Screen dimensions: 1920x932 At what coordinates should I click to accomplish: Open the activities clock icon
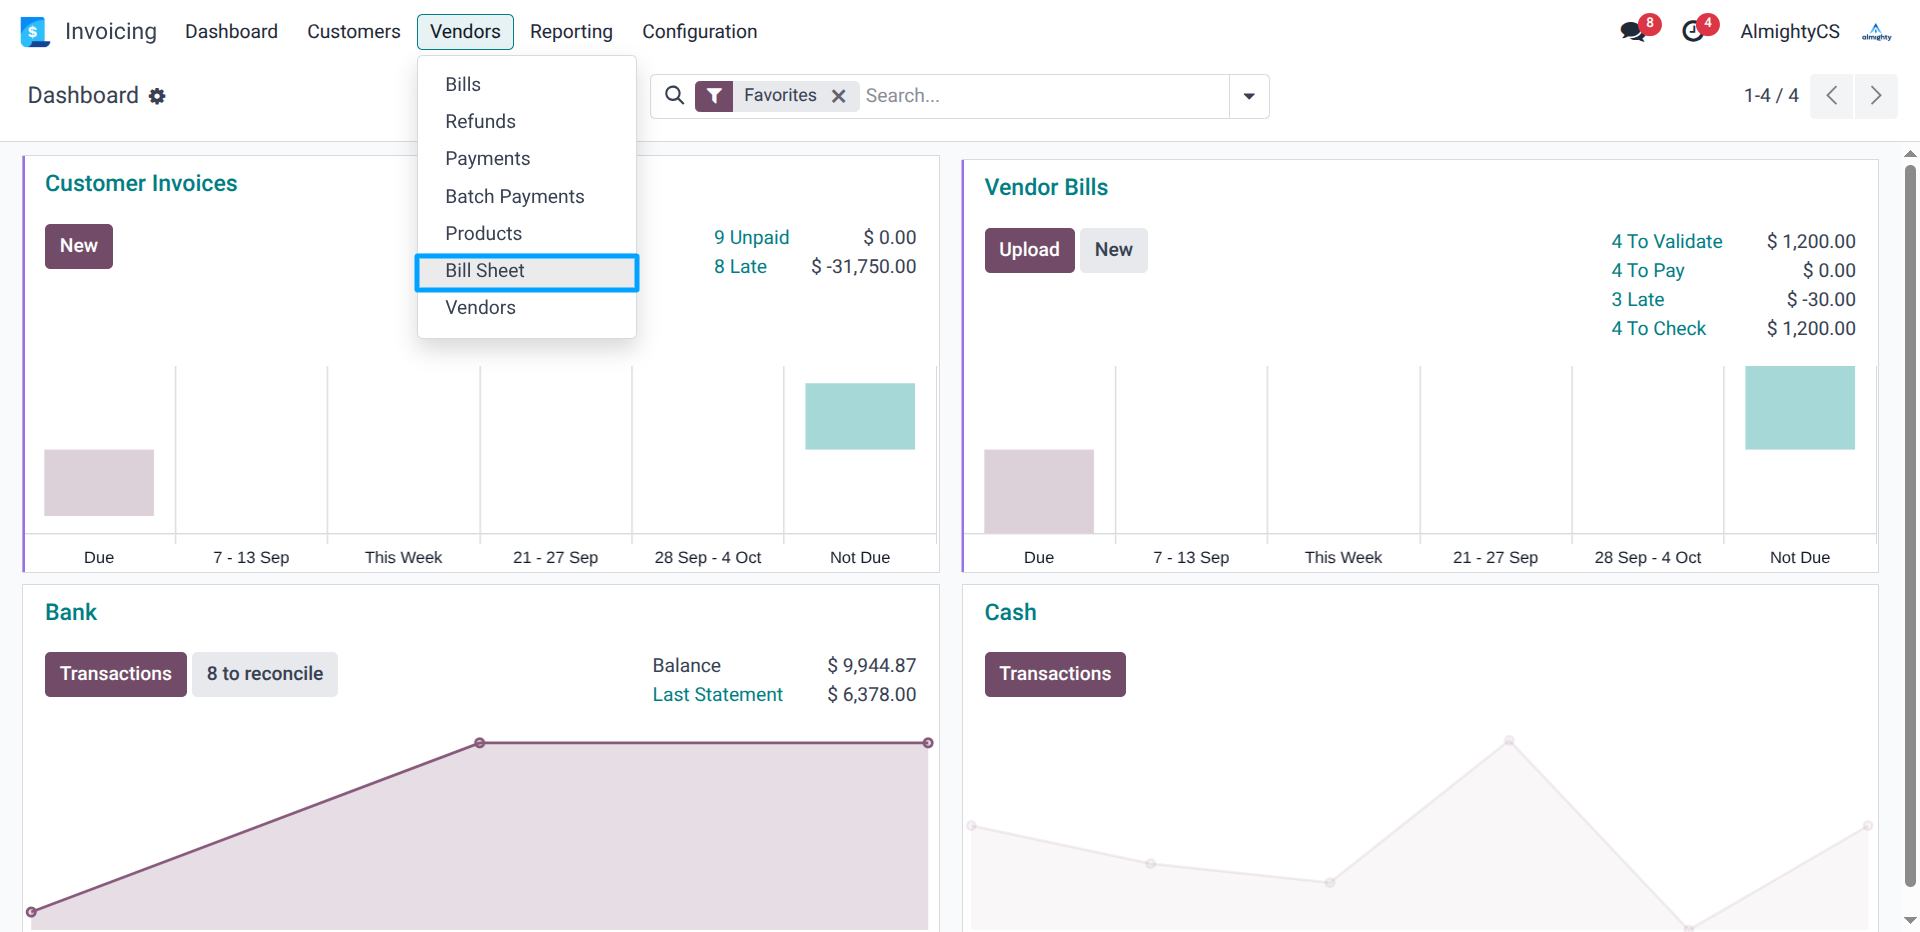pyautogui.click(x=1693, y=32)
